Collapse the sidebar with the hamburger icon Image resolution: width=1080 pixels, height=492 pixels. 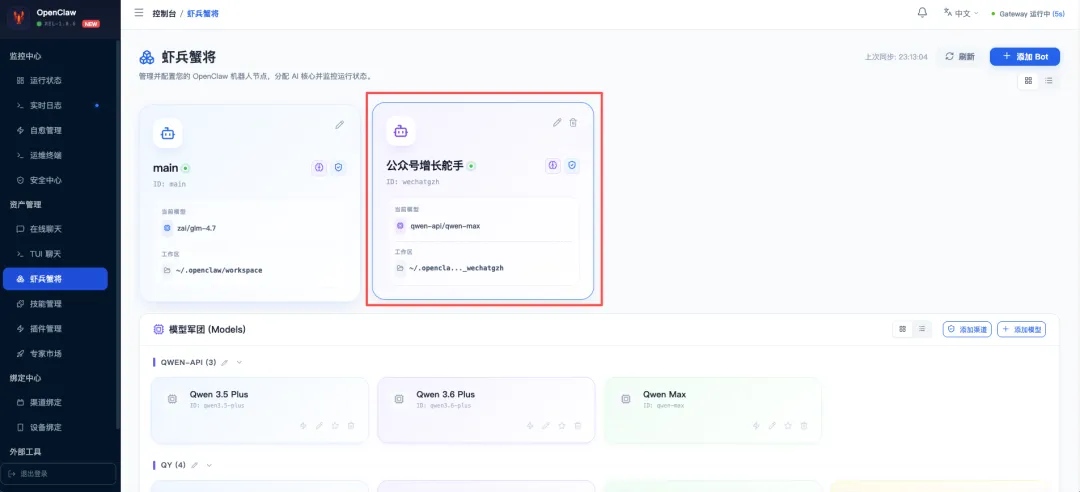click(139, 13)
